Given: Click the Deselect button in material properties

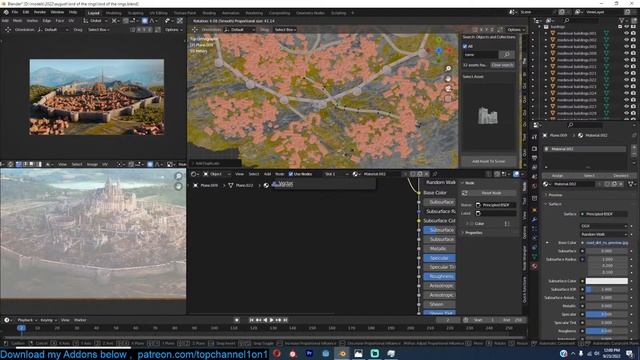Looking at the screenshot, I should 621,176.
